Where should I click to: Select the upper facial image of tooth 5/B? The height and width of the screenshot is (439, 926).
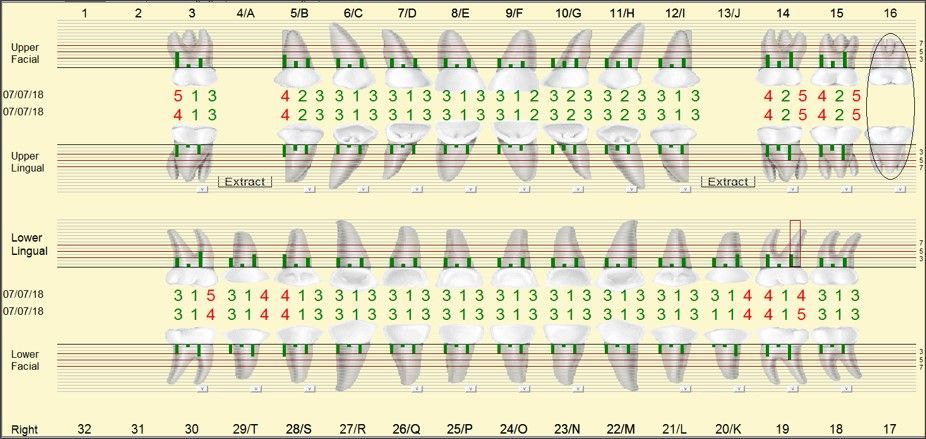(x=296, y=58)
